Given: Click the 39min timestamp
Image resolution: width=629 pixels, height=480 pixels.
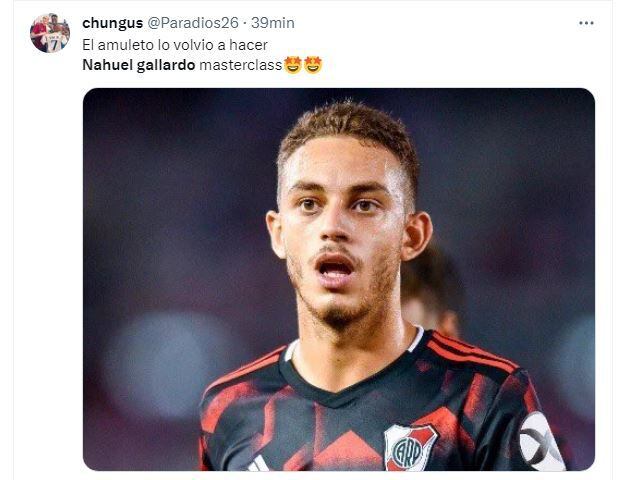Looking at the screenshot, I should 273,23.
